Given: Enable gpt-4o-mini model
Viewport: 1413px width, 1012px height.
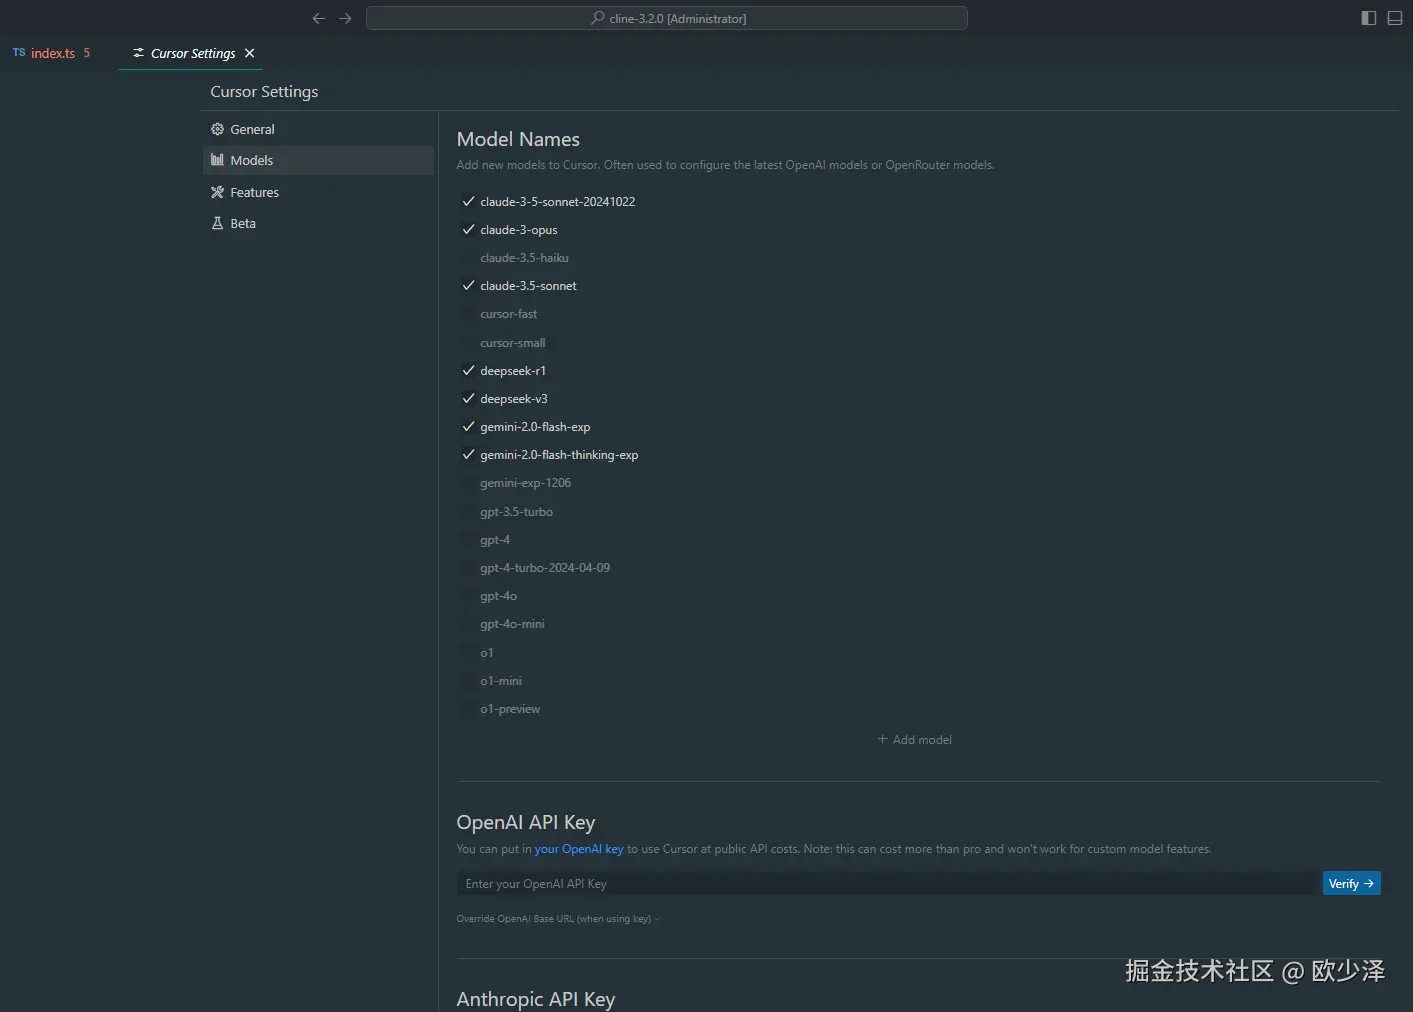Looking at the screenshot, I should [x=468, y=623].
